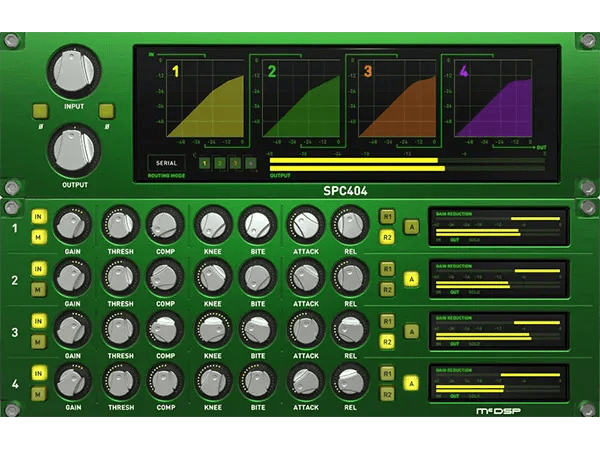Open the SERIAL routing mode selector

click(166, 163)
